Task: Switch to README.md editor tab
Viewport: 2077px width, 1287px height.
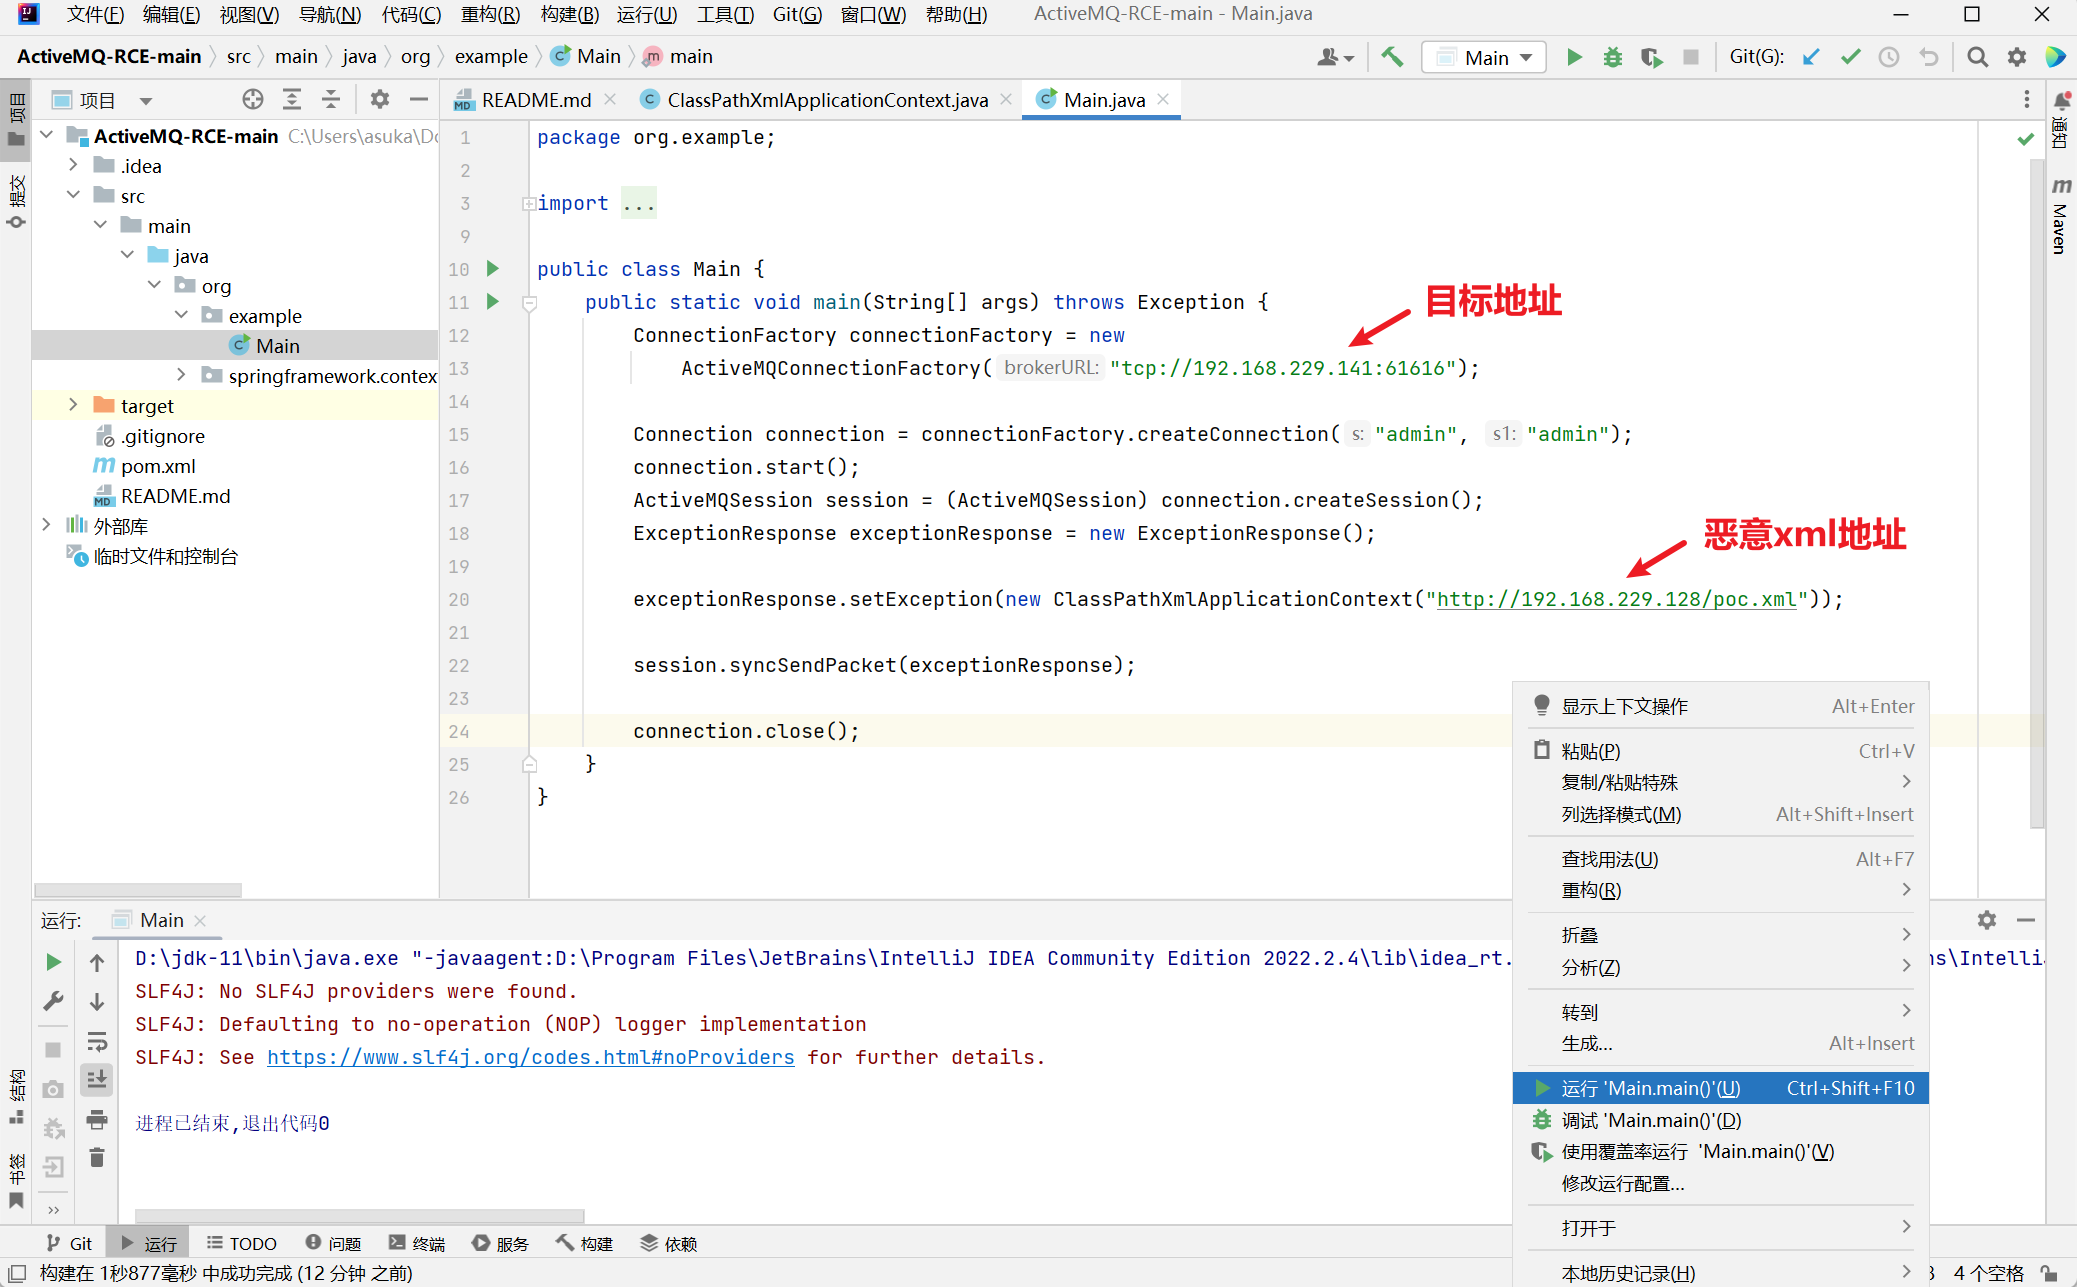Action: (536, 100)
